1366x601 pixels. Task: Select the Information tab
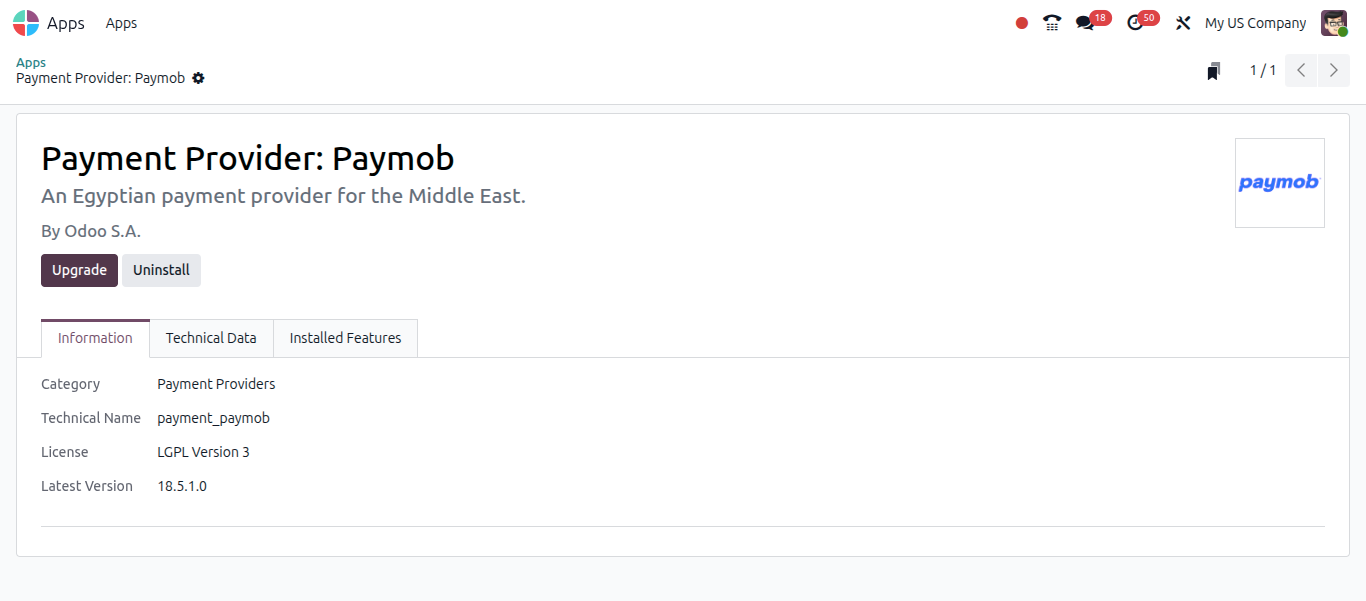95,338
